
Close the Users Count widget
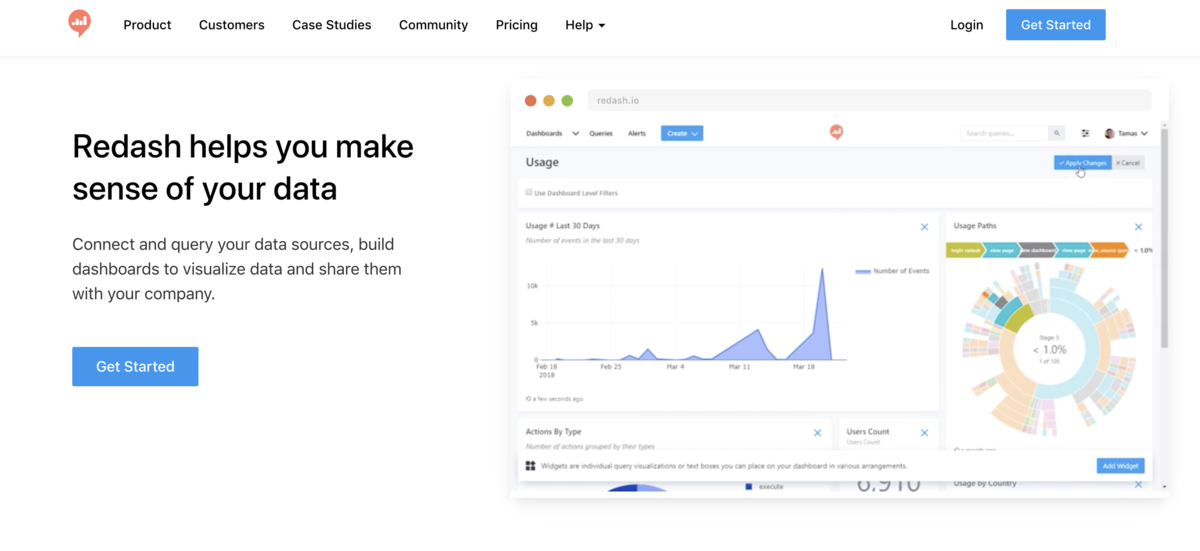[x=924, y=433]
